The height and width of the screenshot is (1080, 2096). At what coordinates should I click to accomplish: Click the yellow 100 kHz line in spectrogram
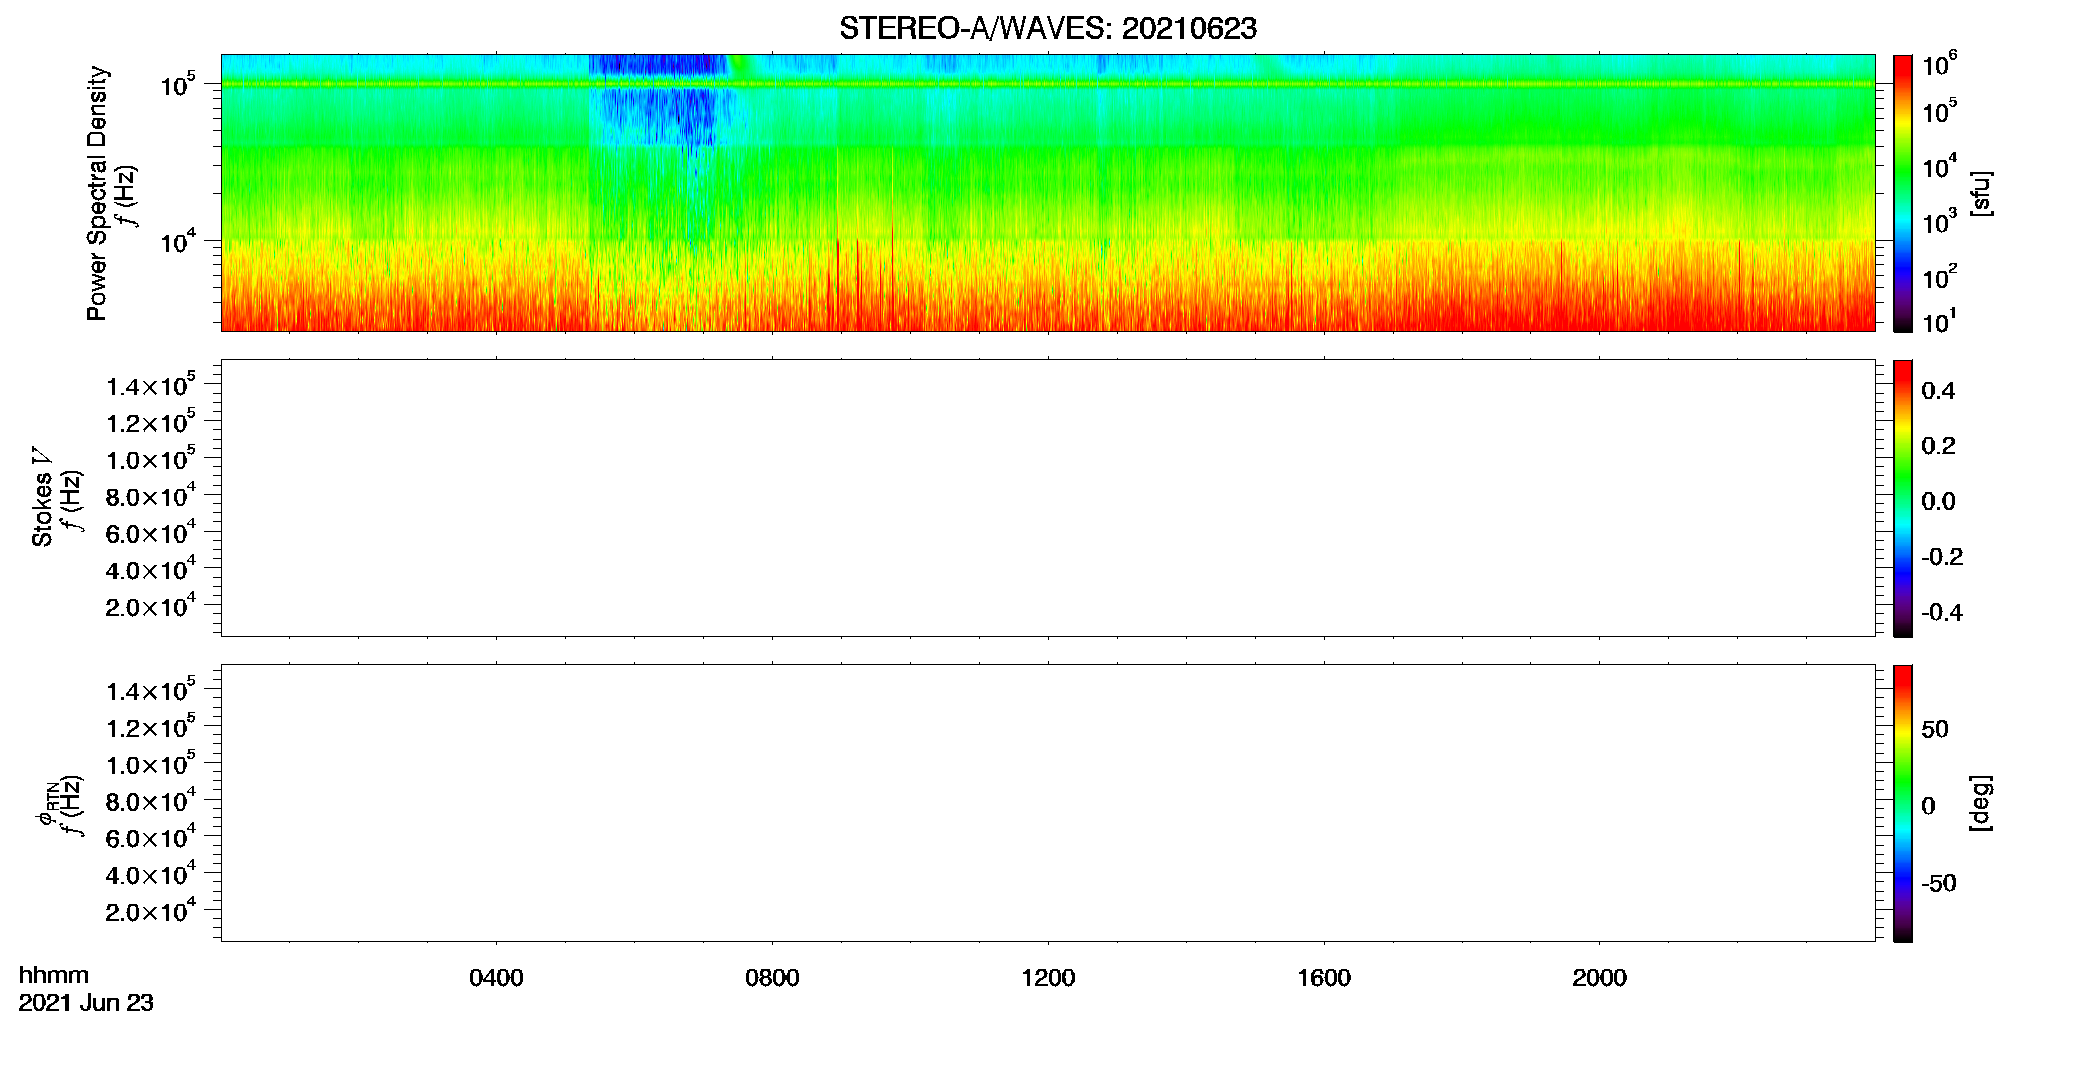[1047, 84]
